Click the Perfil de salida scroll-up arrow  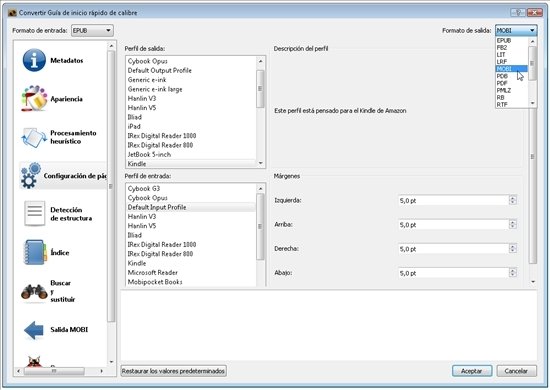click(260, 61)
